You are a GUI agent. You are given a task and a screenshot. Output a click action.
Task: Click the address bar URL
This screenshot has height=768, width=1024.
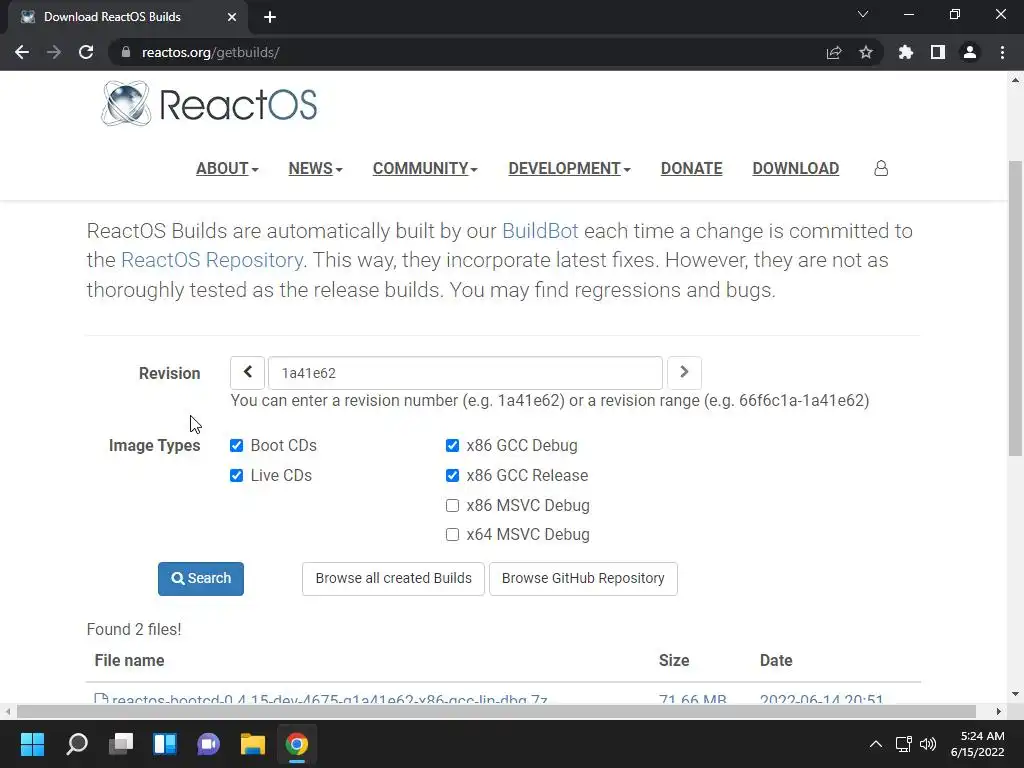pos(210,52)
